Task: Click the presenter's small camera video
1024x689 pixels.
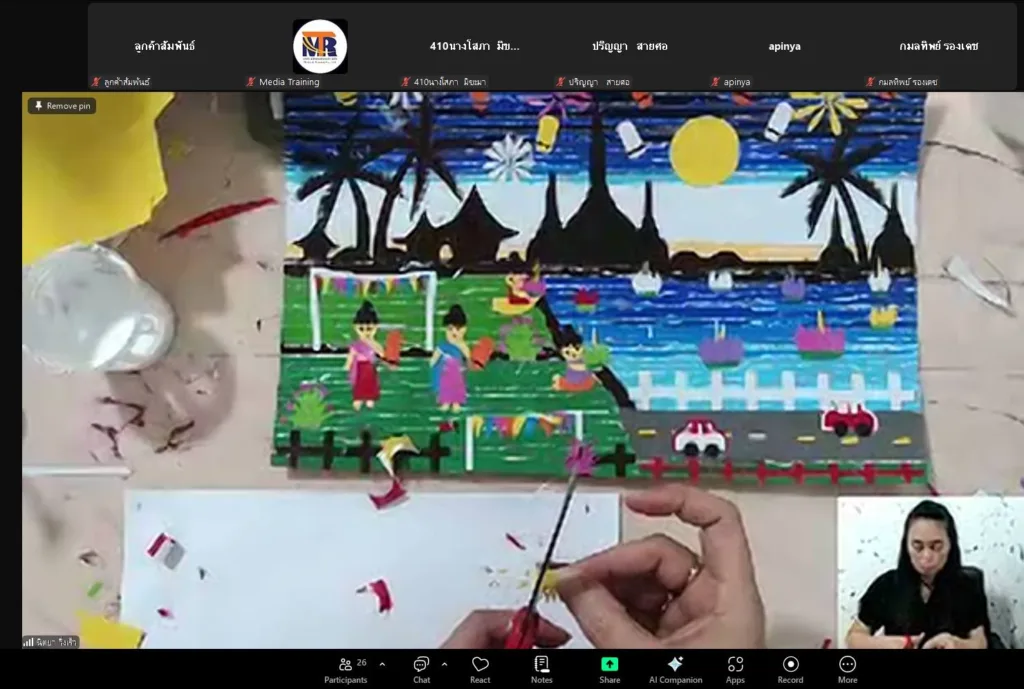Action: (930, 573)
